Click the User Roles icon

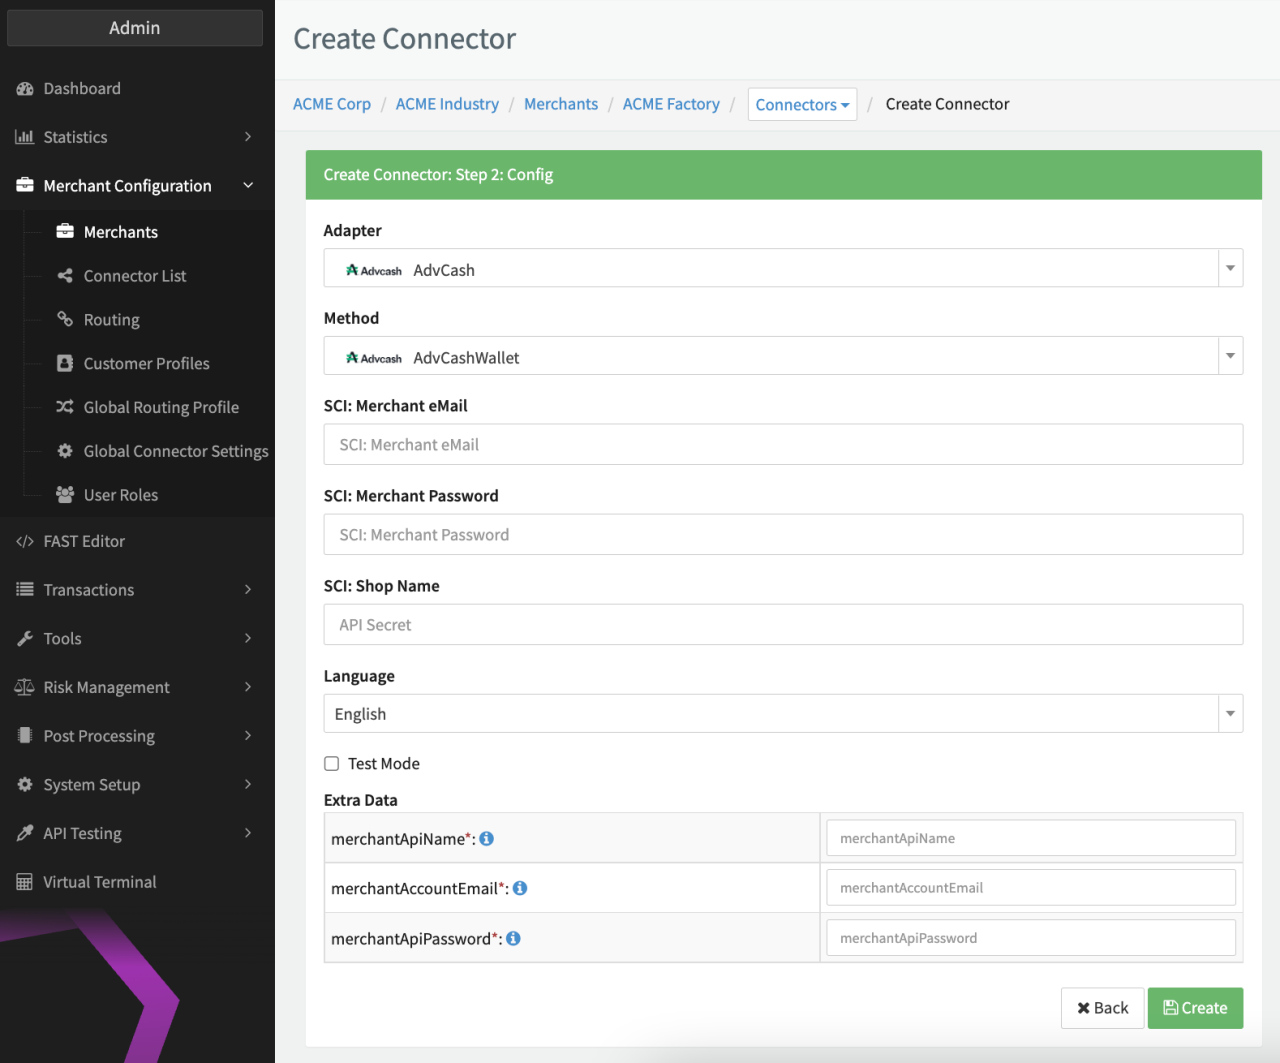pyautogui.click(x=65, y=495)
